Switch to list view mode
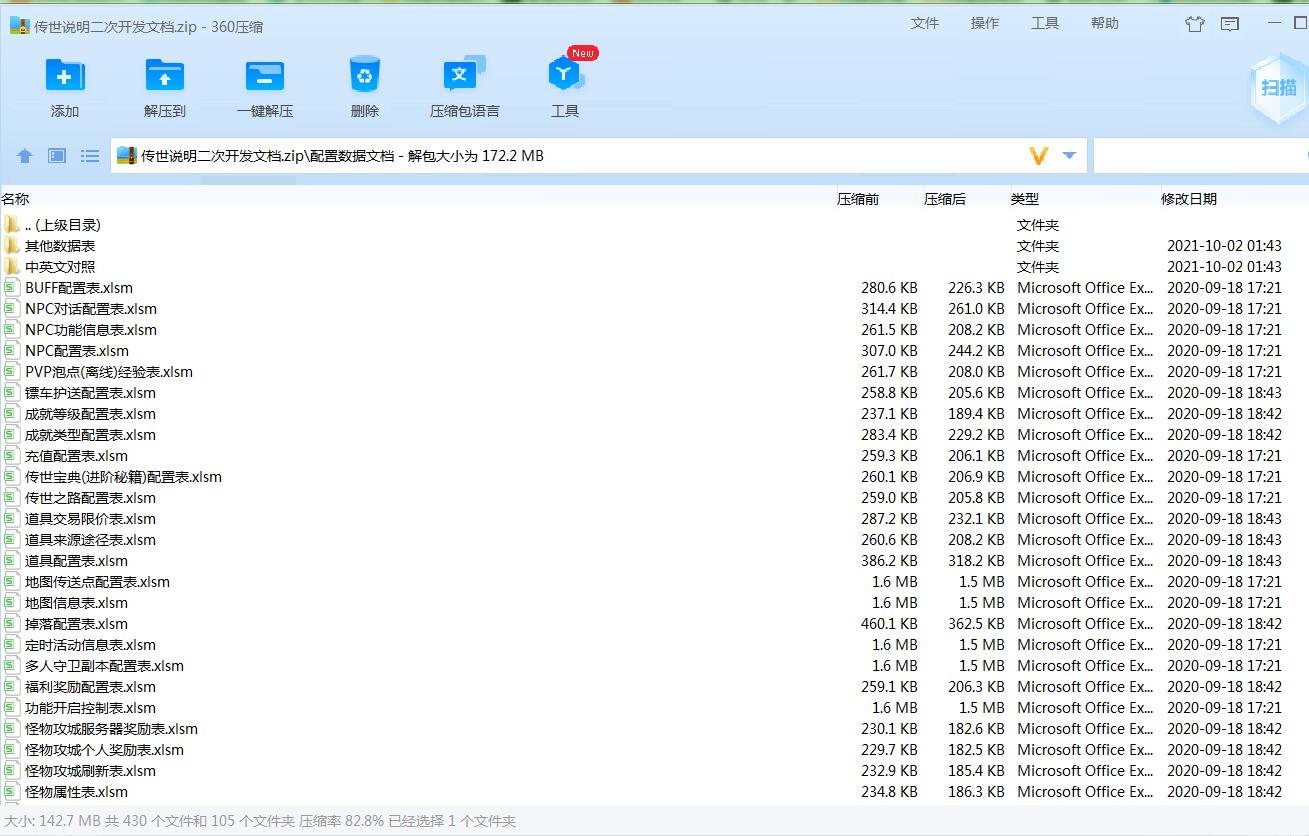This screenshot has height=836, width=1309. pos(90,156)
